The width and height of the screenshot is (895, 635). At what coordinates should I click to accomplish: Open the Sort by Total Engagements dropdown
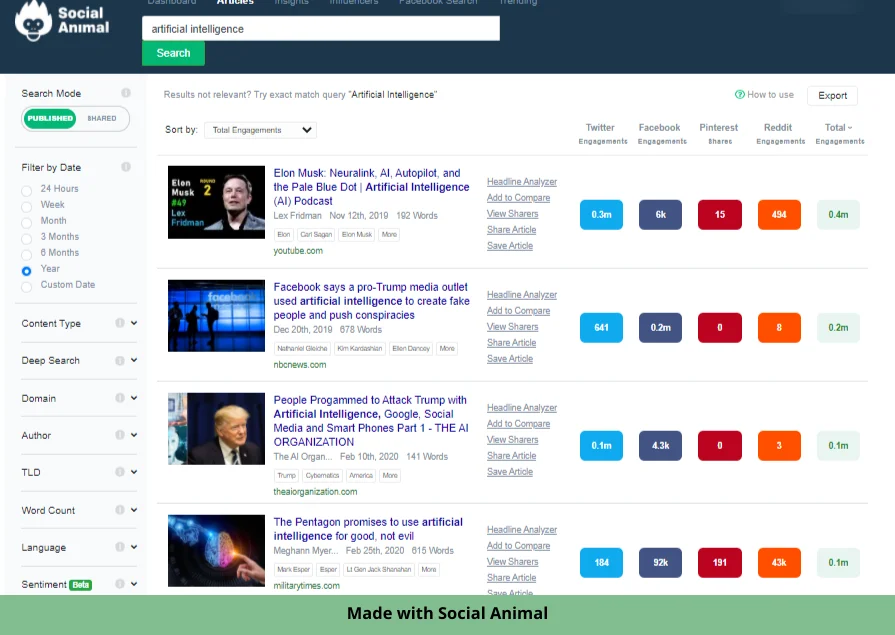coord(260,130)
